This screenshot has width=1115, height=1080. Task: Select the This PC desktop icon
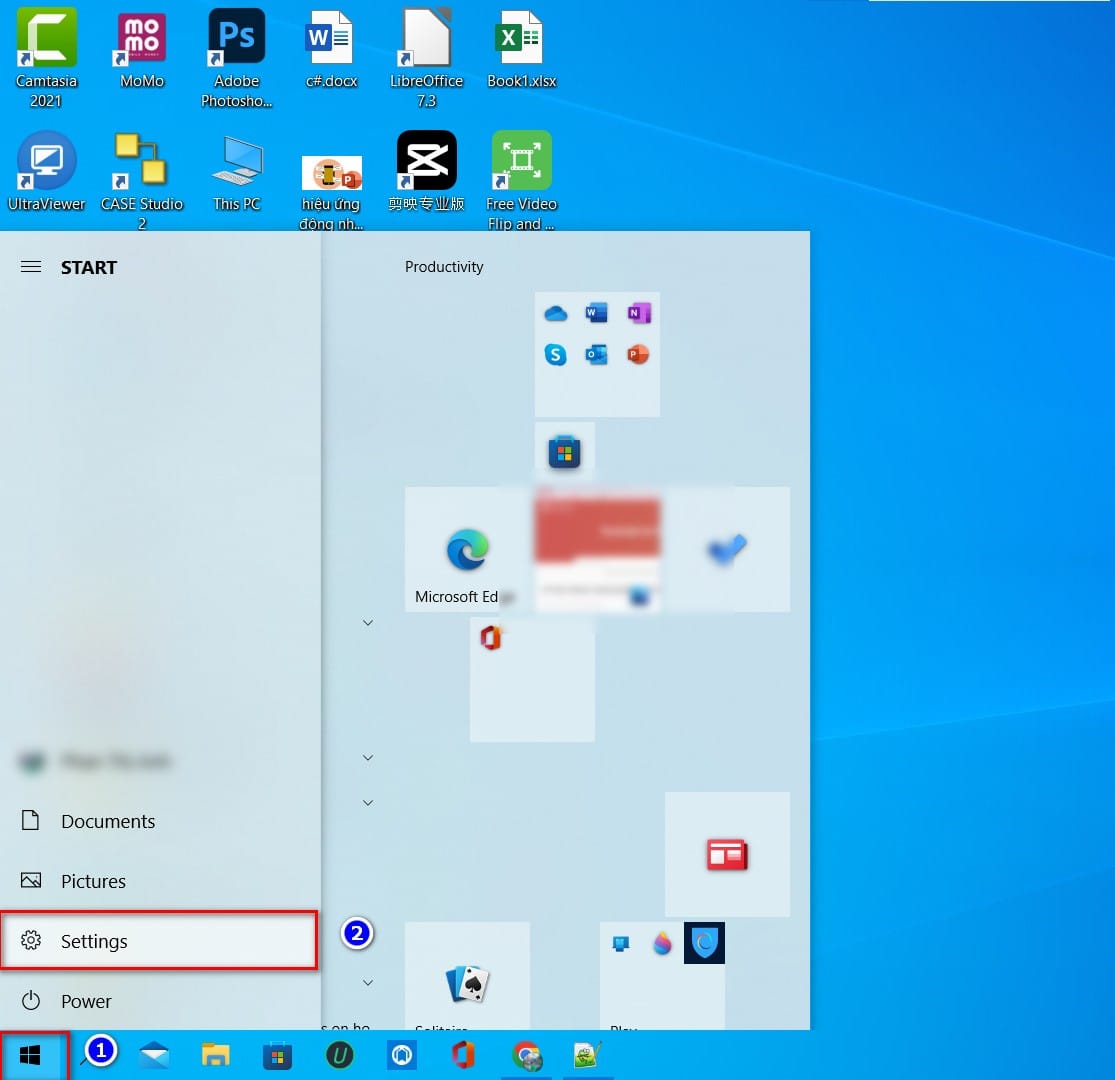click(x=237, y=173)
